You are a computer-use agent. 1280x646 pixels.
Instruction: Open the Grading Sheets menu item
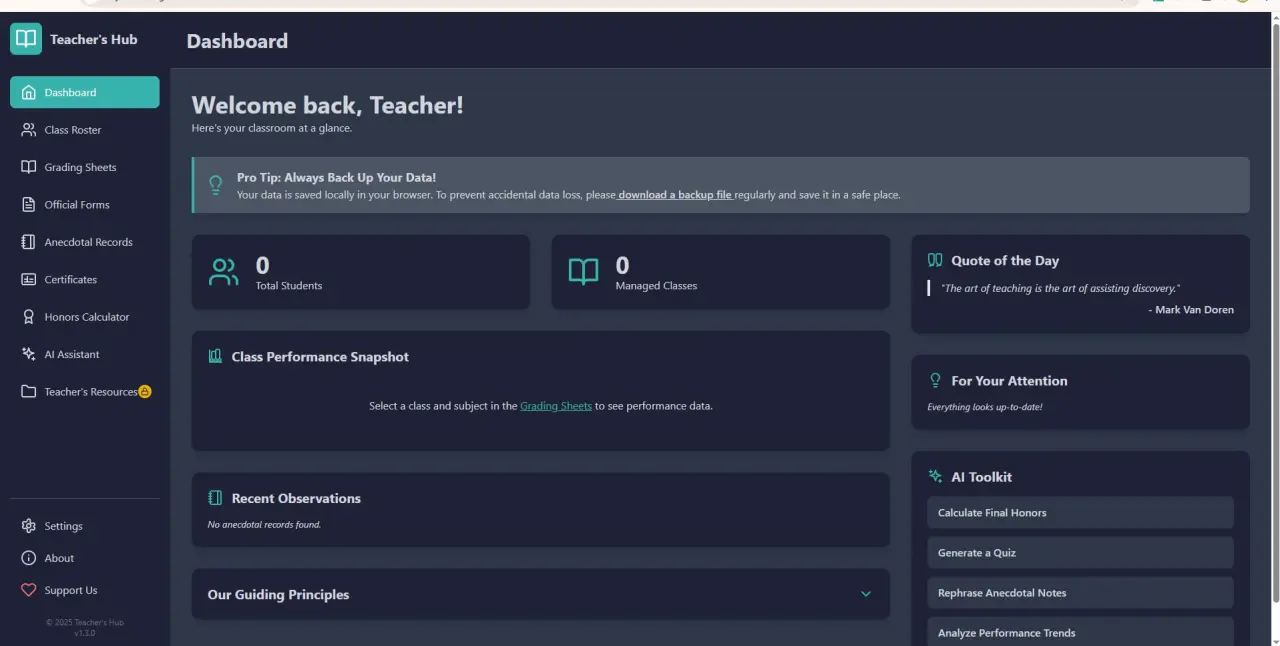click(x=85, y=167)
